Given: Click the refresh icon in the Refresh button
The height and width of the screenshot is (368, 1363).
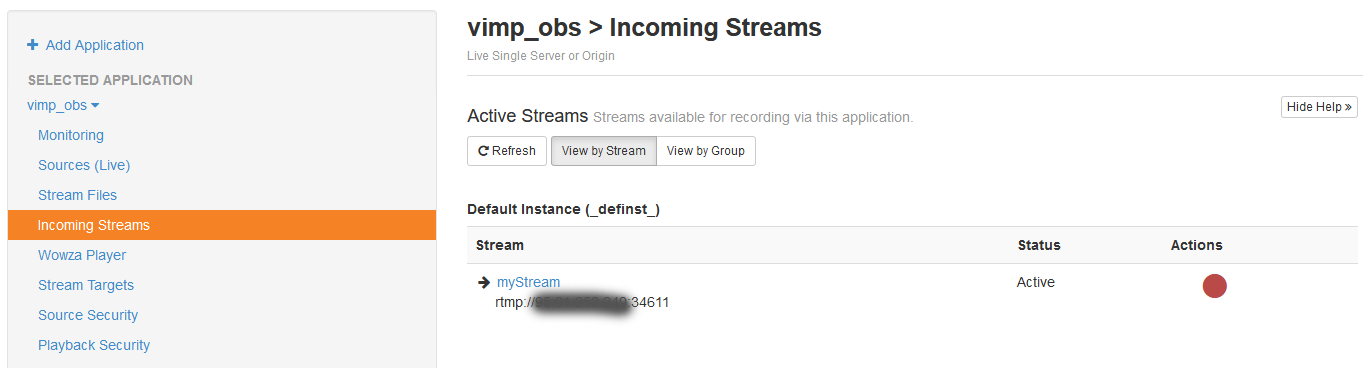Looking at the screenshot, I should [483, 151].
